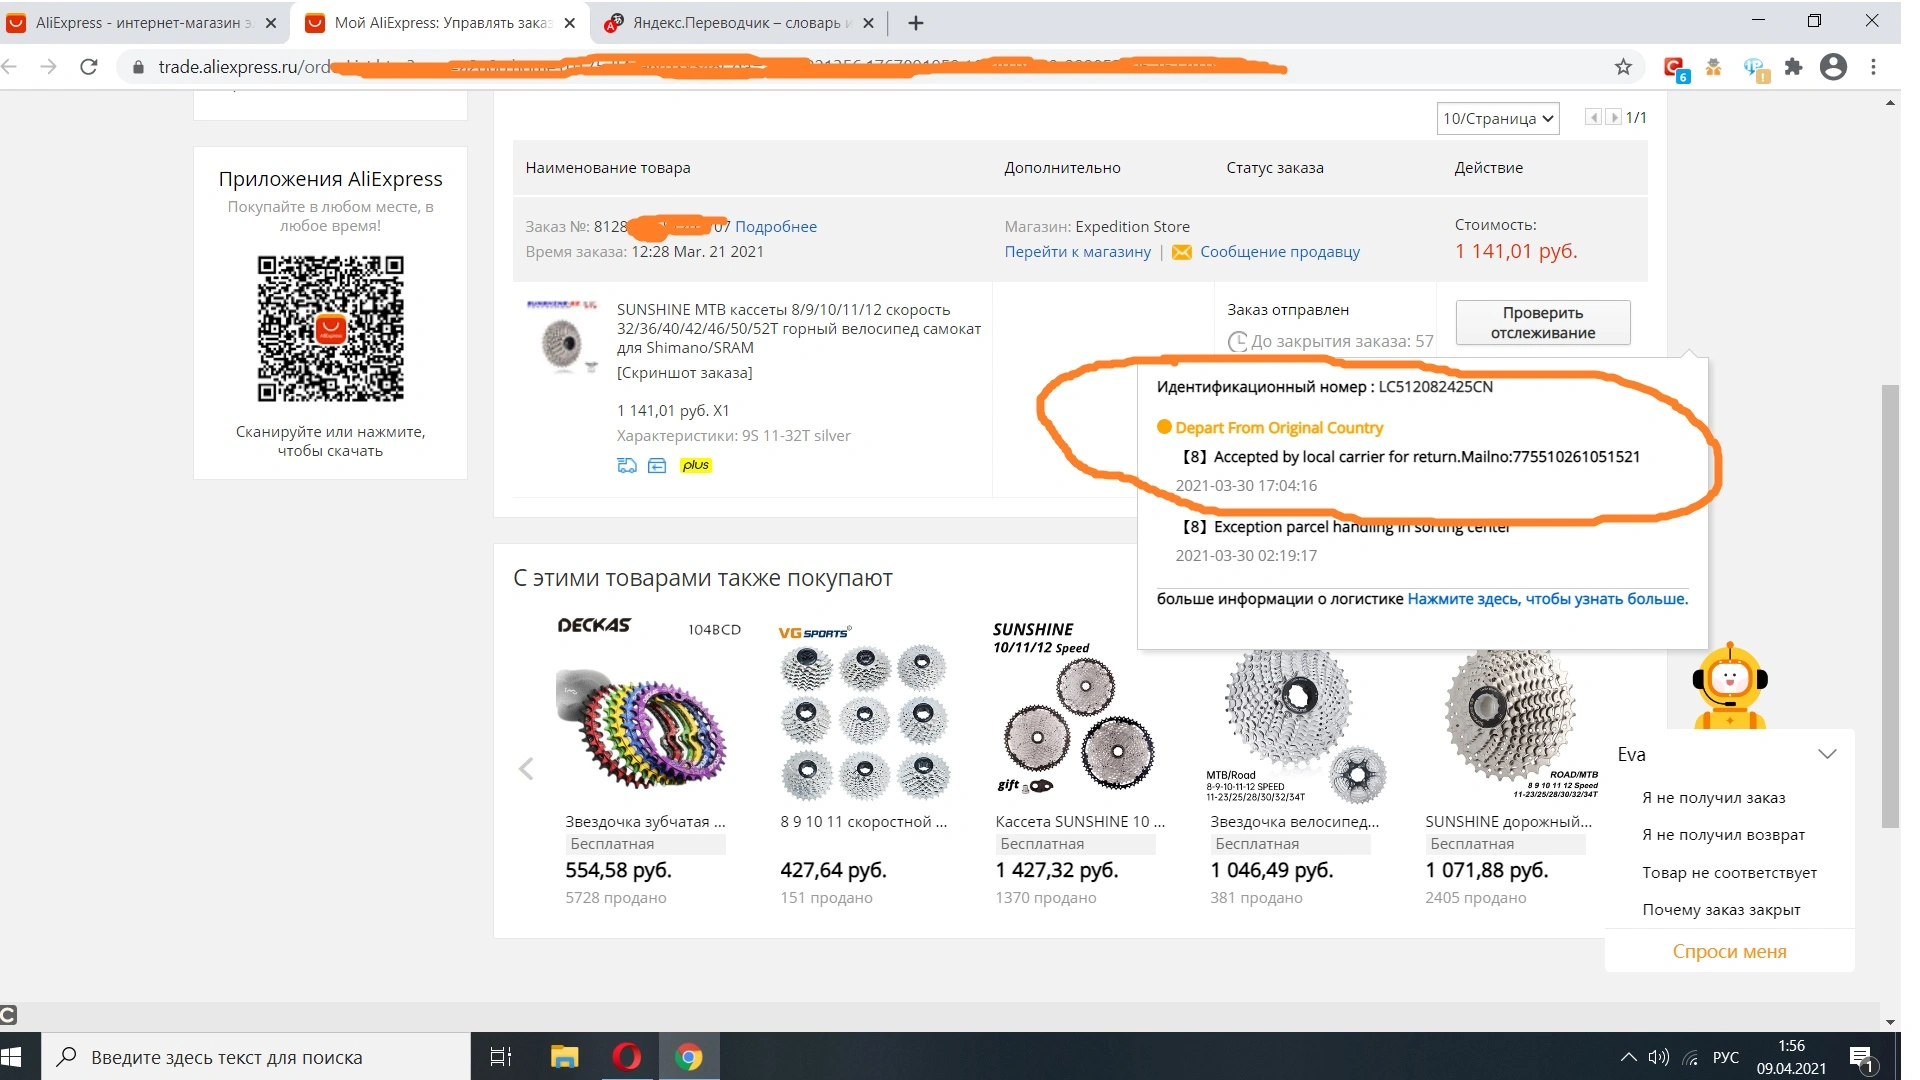Open File Explorer from taskbar
Image resolution: width=1920 pixels, height=1080 pixels.
coord(564,1057)
